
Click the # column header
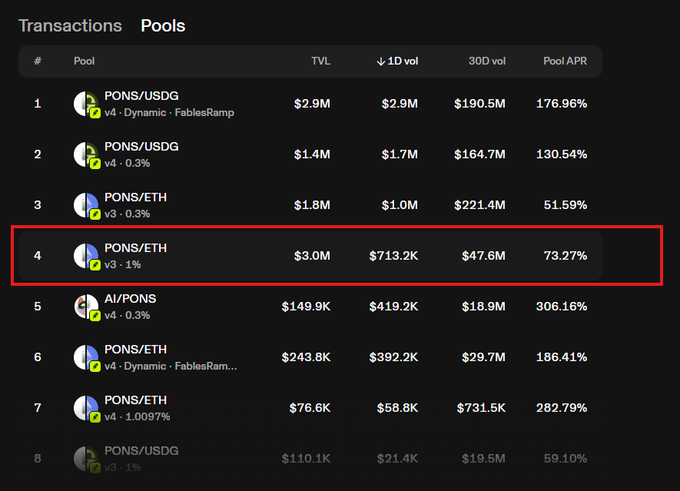38,61
